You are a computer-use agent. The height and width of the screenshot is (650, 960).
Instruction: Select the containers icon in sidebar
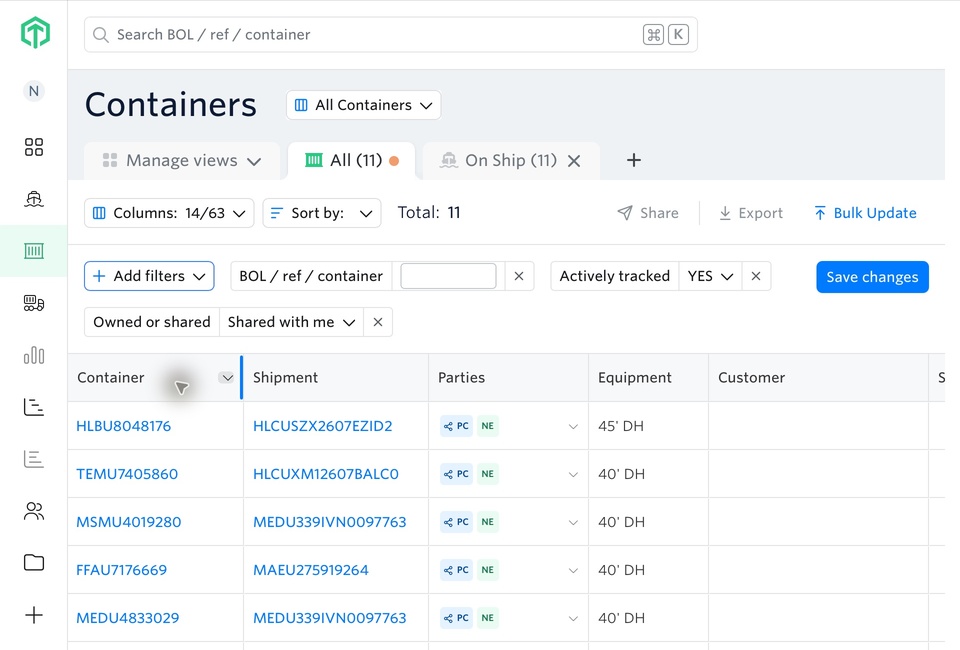[x=34, y=251]
